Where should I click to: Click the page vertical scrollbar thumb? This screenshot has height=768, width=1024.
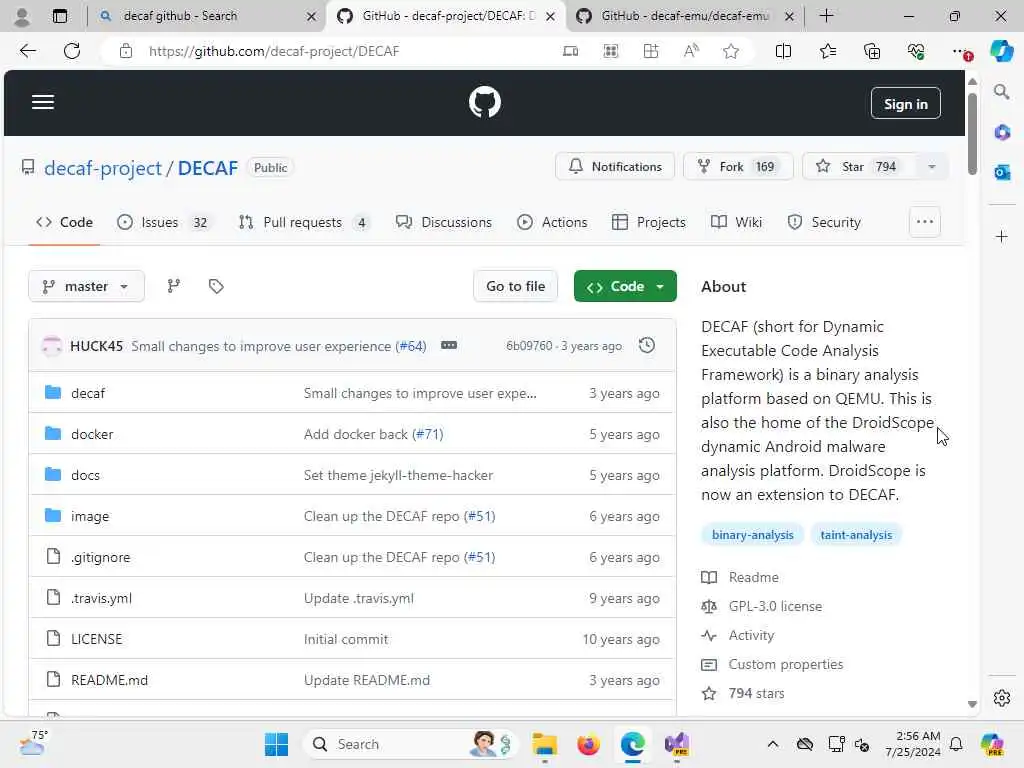(972, 134)
